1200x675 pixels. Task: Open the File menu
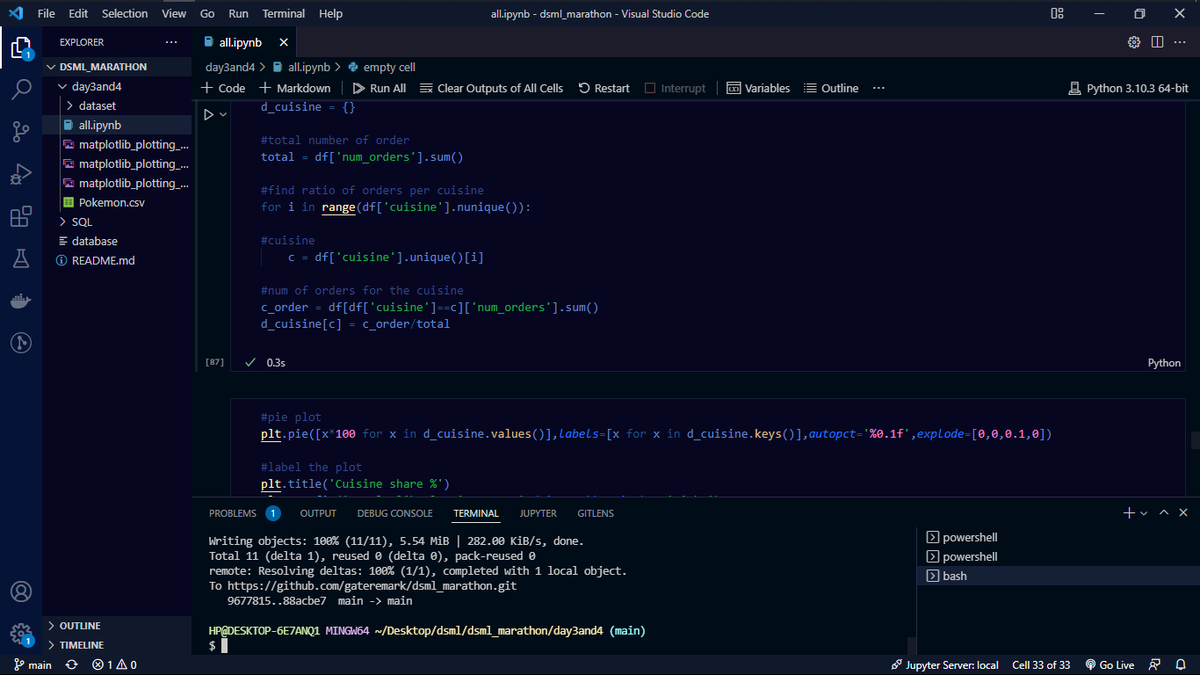[46, 14]
